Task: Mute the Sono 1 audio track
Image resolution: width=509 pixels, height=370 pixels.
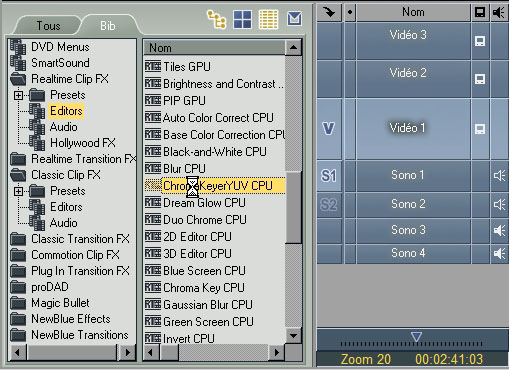Action: tap(499, 176)
